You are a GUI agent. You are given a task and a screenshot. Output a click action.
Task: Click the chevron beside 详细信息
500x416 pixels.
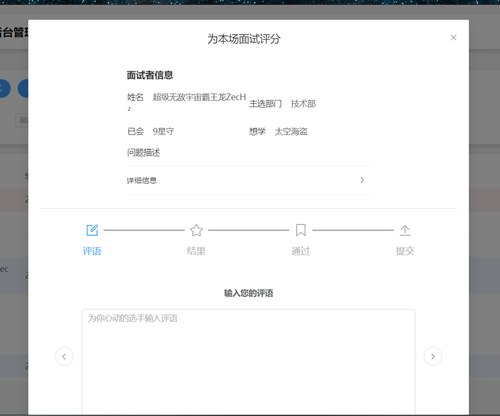coord(362,180)
